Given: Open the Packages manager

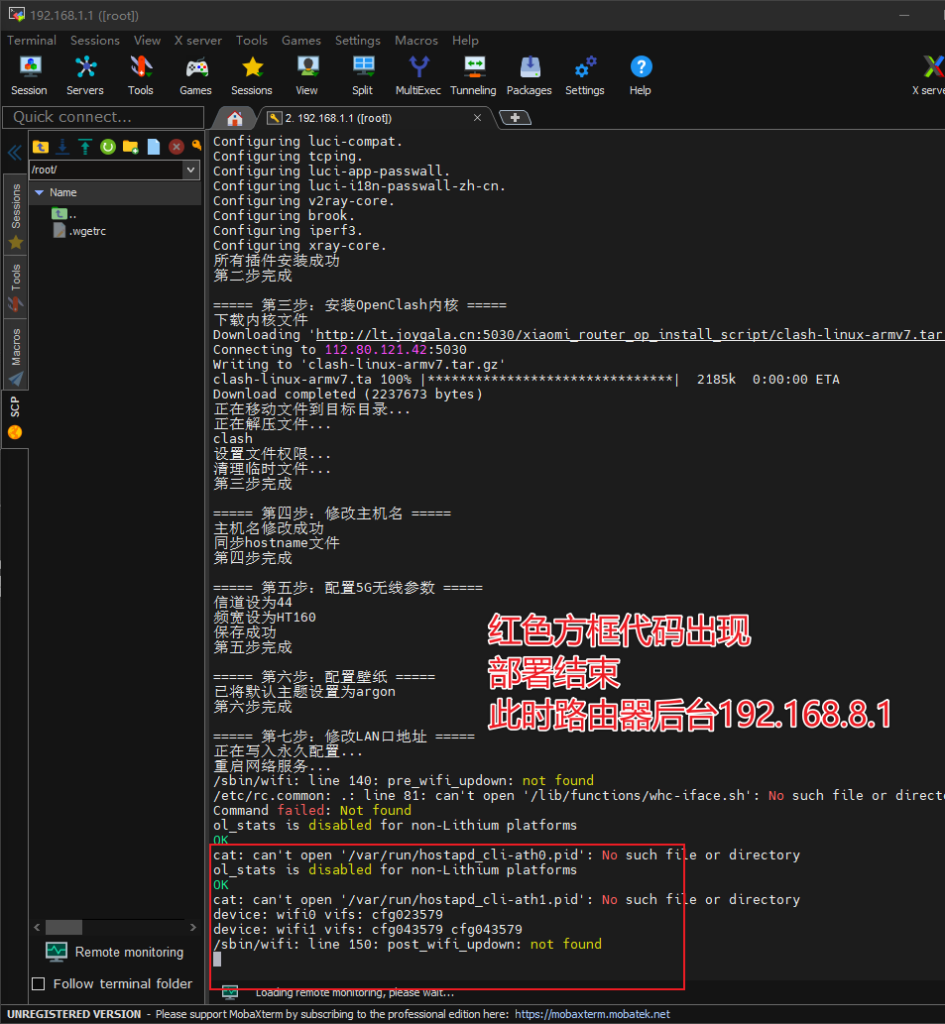Looking at the screenshot, I should (529, 75).
